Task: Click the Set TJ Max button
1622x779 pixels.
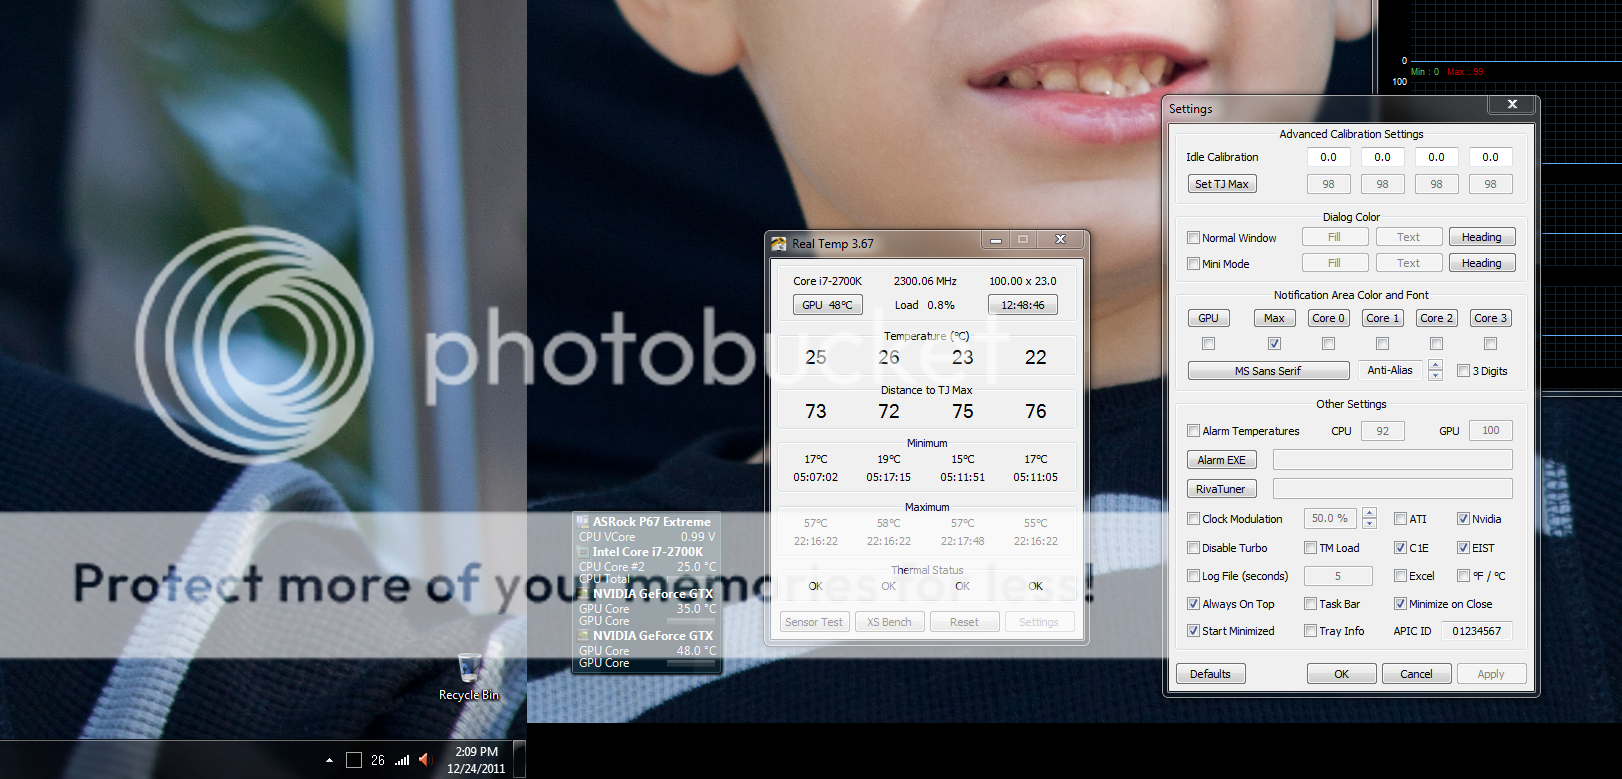Action: pyautogui.click(x=1222, y=184)
